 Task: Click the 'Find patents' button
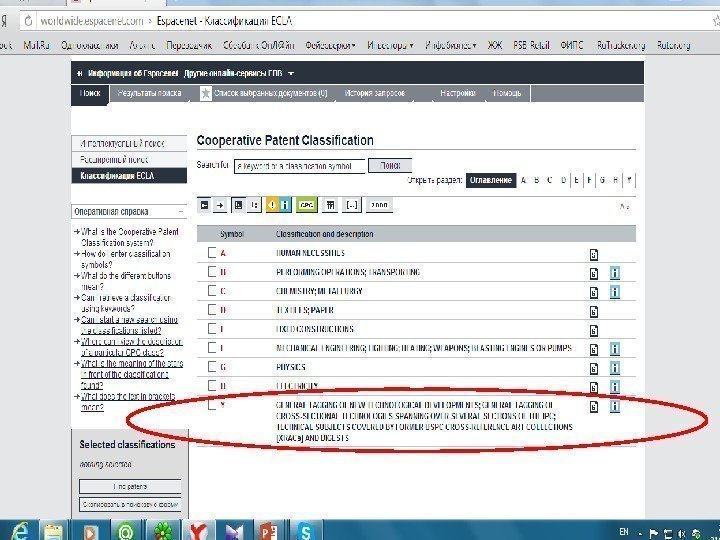(x=130, y=486)
